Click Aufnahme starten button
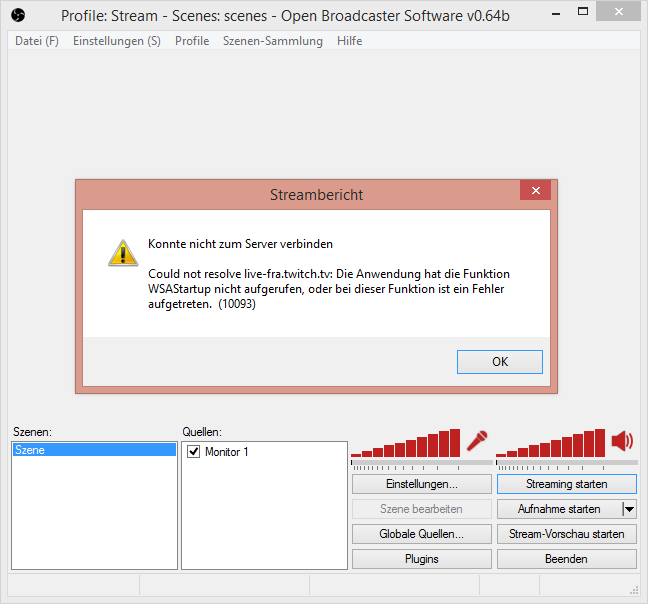Screen dimensions: 648x604 [559, 509]
